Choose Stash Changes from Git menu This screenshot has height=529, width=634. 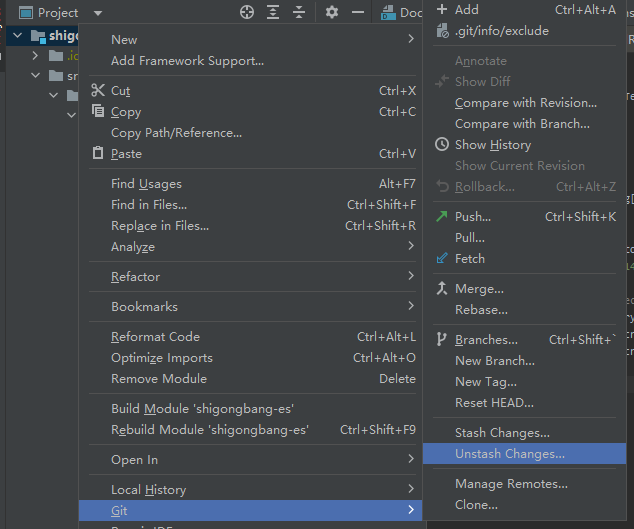tap(502, 433)
